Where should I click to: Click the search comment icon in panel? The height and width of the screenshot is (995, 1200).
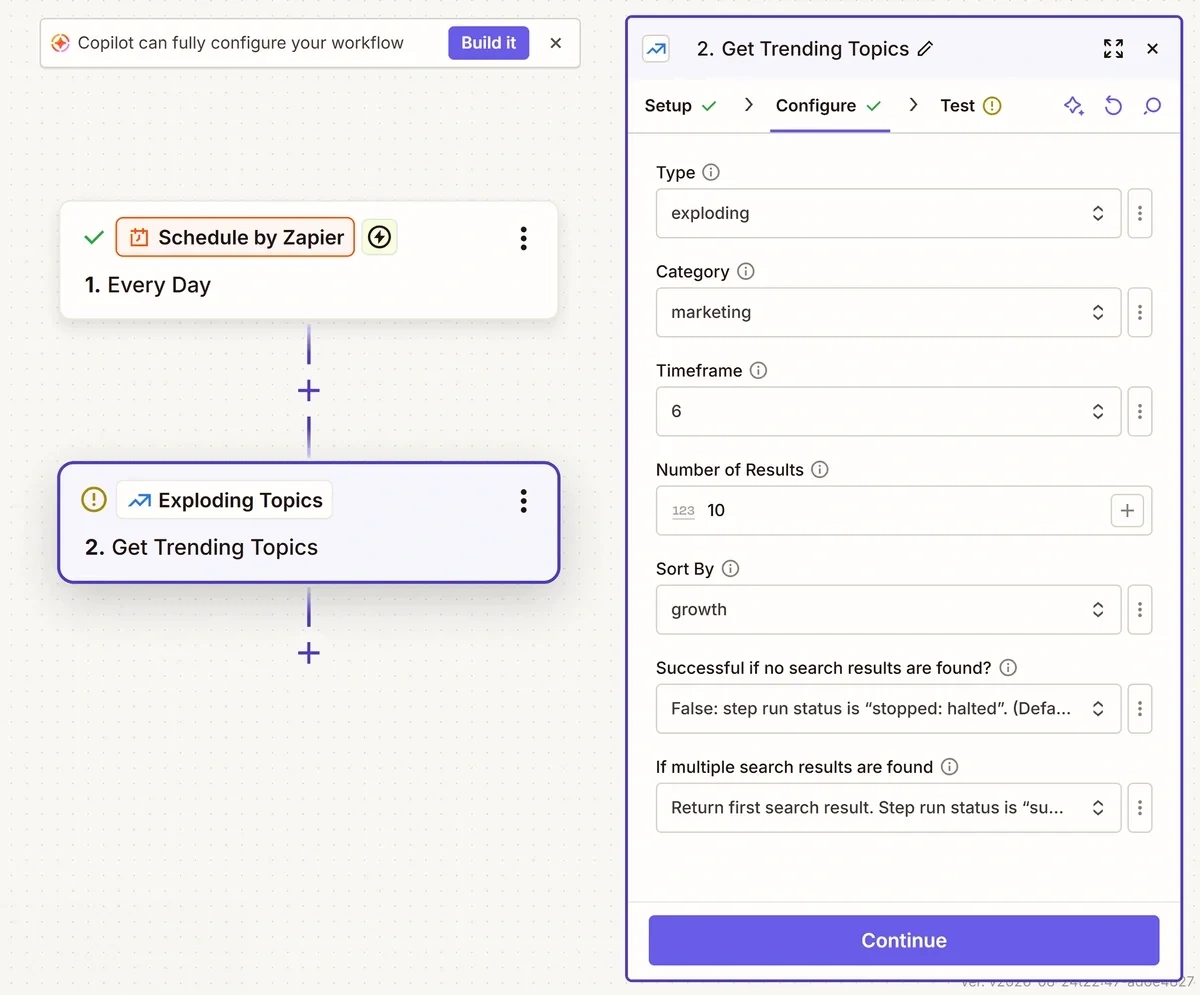click(1152, 106)
